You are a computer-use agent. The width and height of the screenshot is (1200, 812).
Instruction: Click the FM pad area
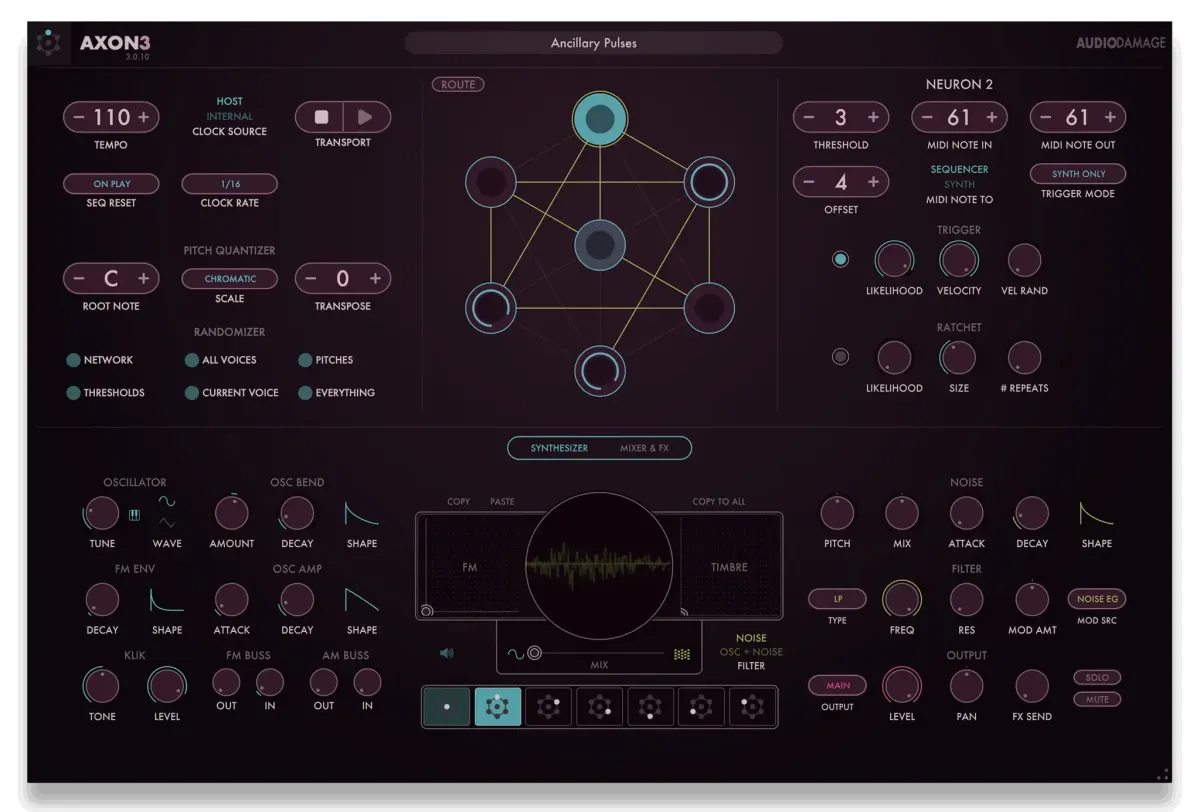click(x=470, y=567)
